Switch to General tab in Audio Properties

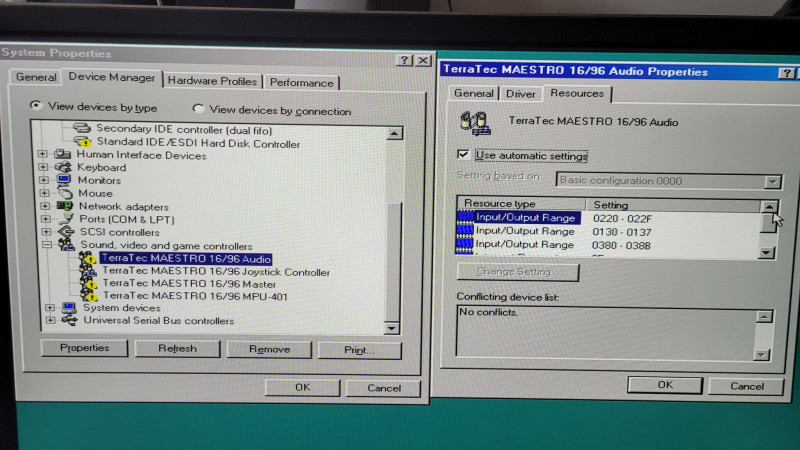pyautogui.click(x=473, y=93)
